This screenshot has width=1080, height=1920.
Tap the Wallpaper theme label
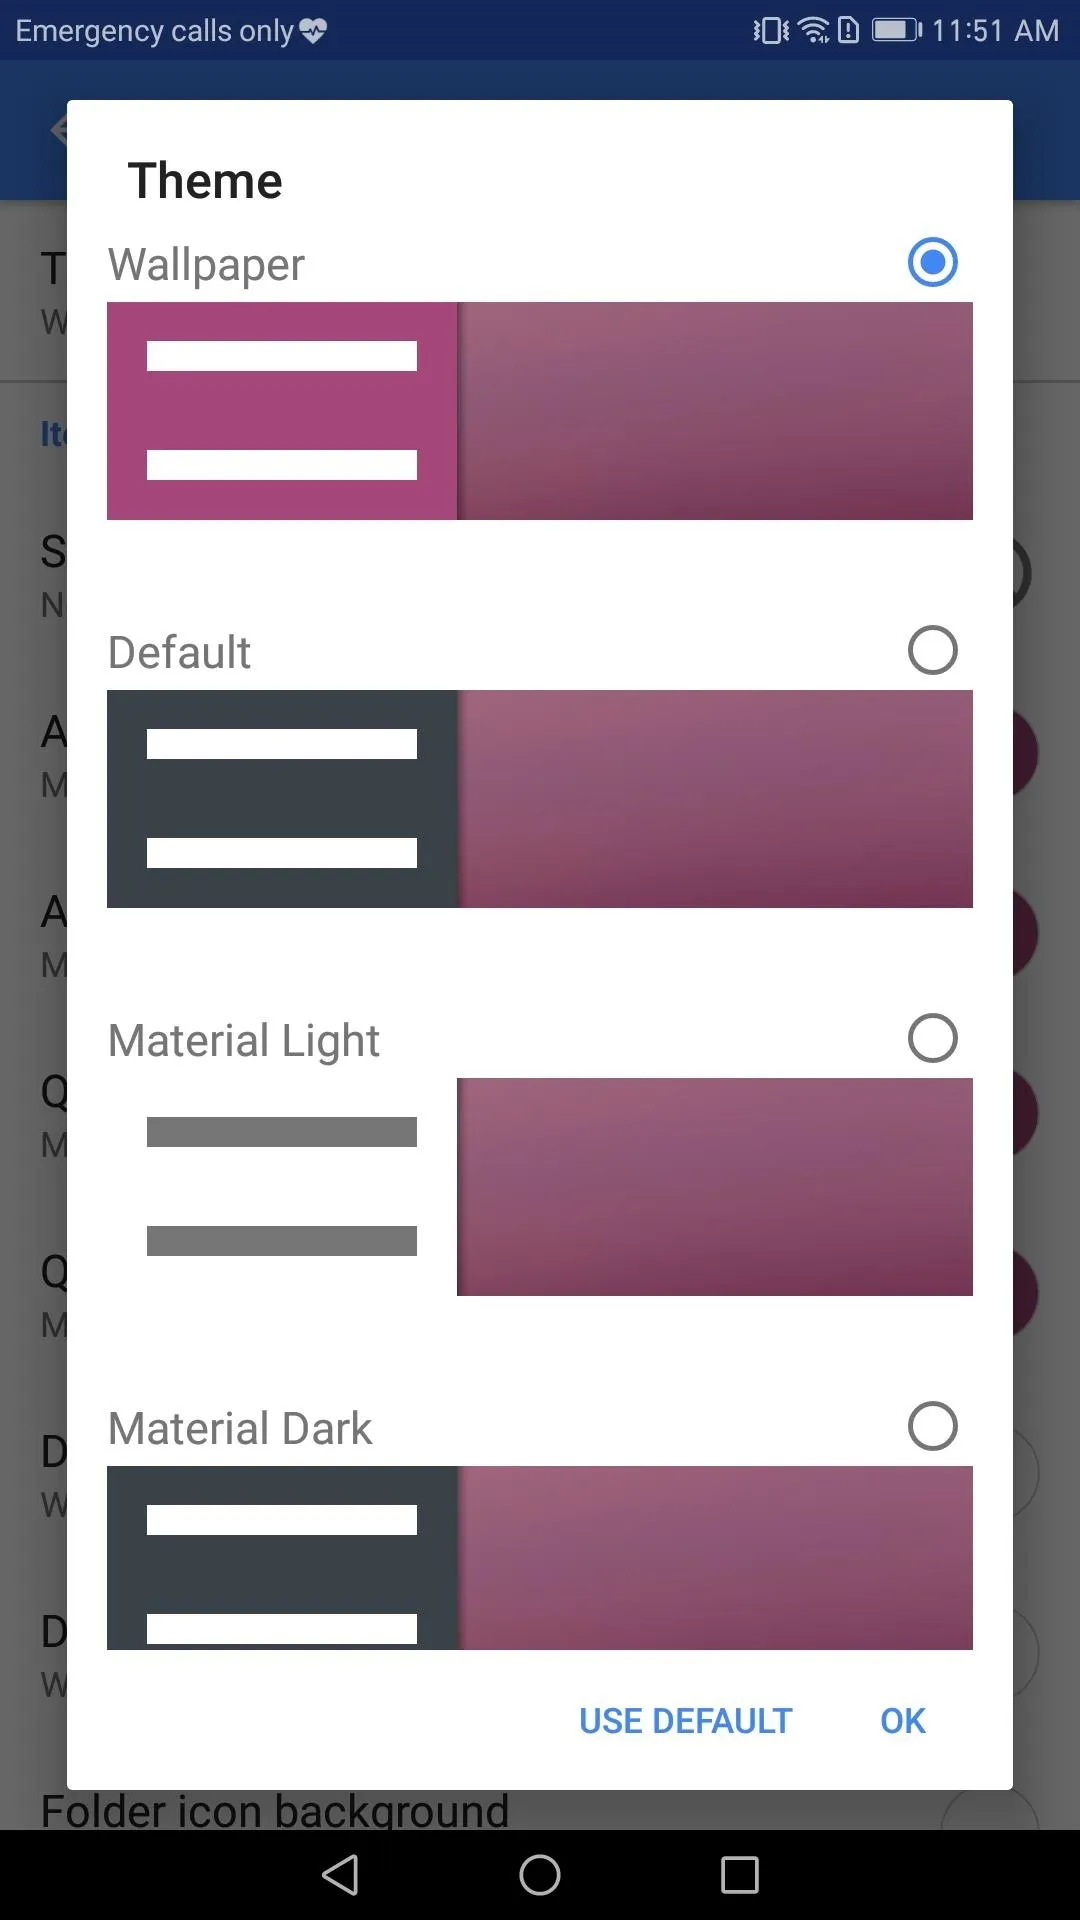click(206, 265)
